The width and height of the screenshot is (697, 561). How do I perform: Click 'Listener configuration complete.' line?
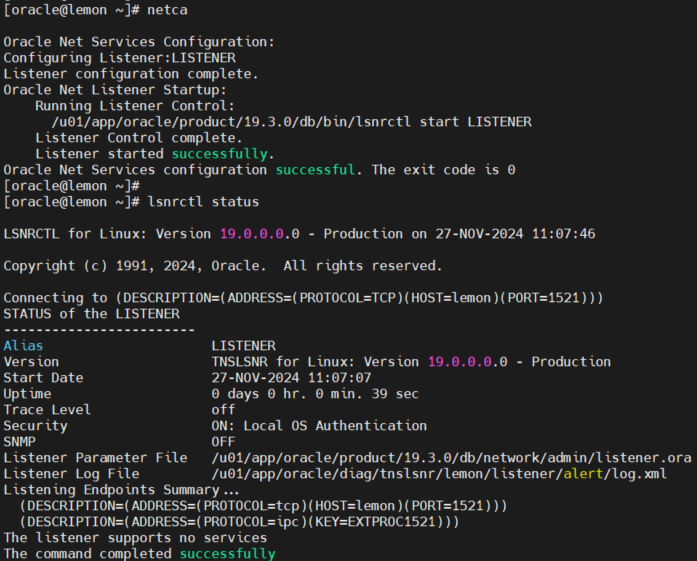pos(131,74)
